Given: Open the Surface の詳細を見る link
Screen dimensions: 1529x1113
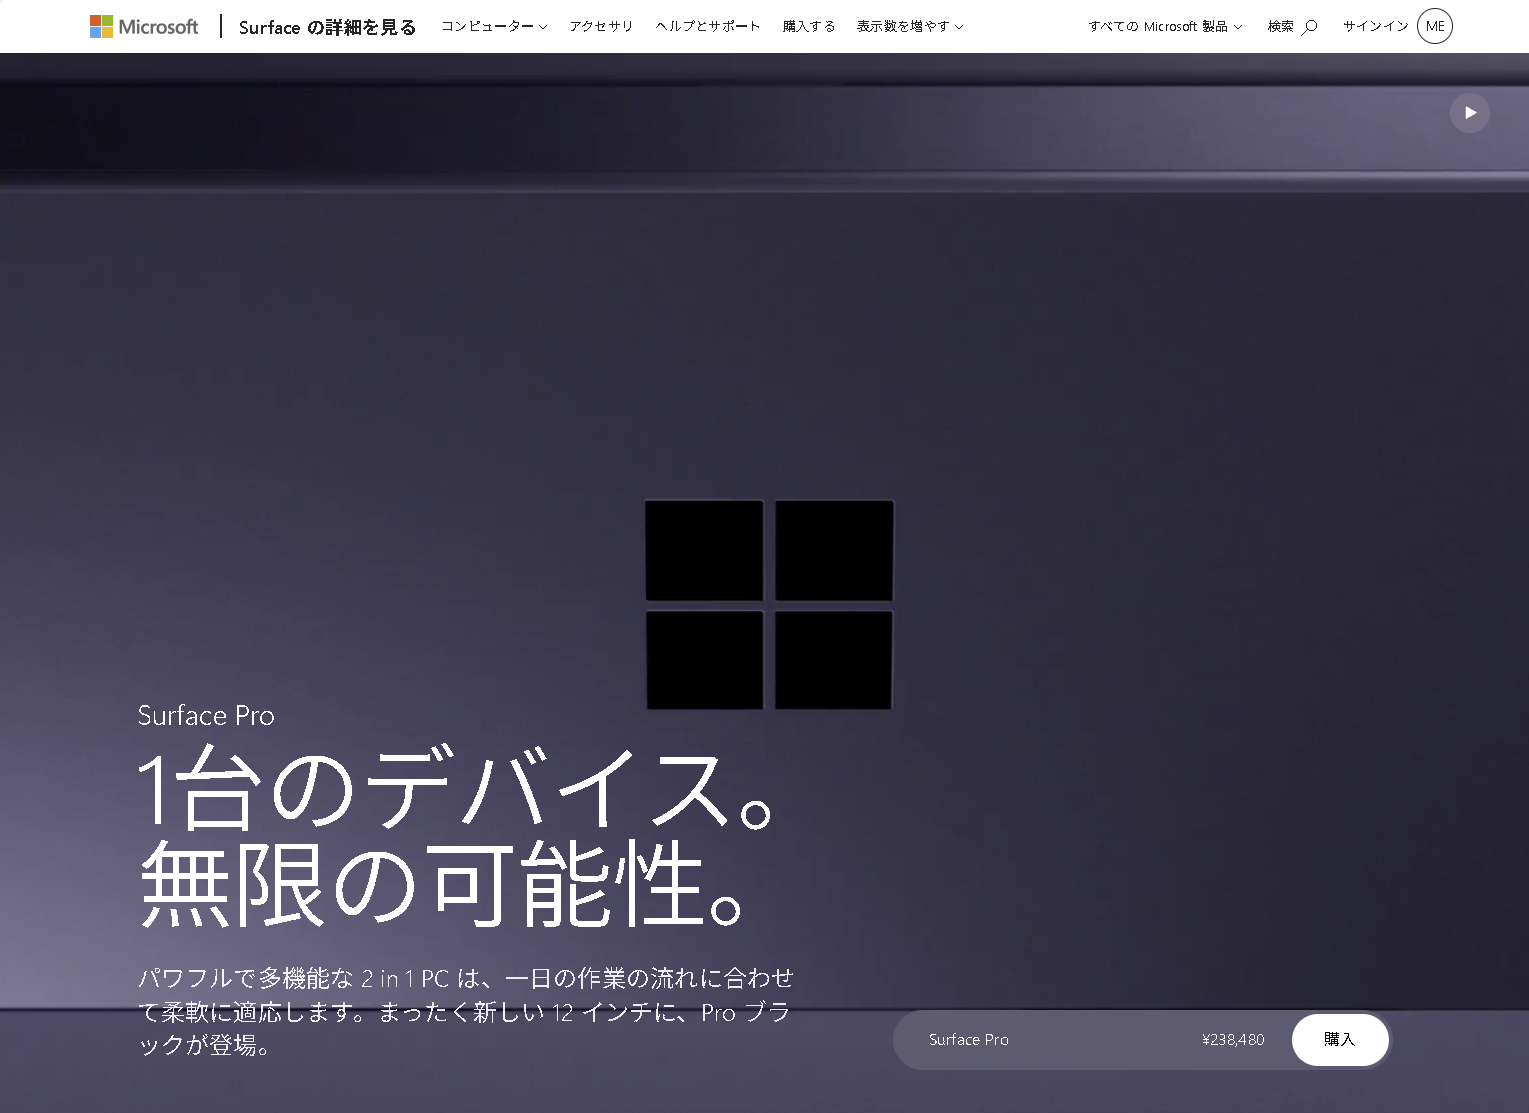Looking at the screenshot, I should (x=327, y=27).
